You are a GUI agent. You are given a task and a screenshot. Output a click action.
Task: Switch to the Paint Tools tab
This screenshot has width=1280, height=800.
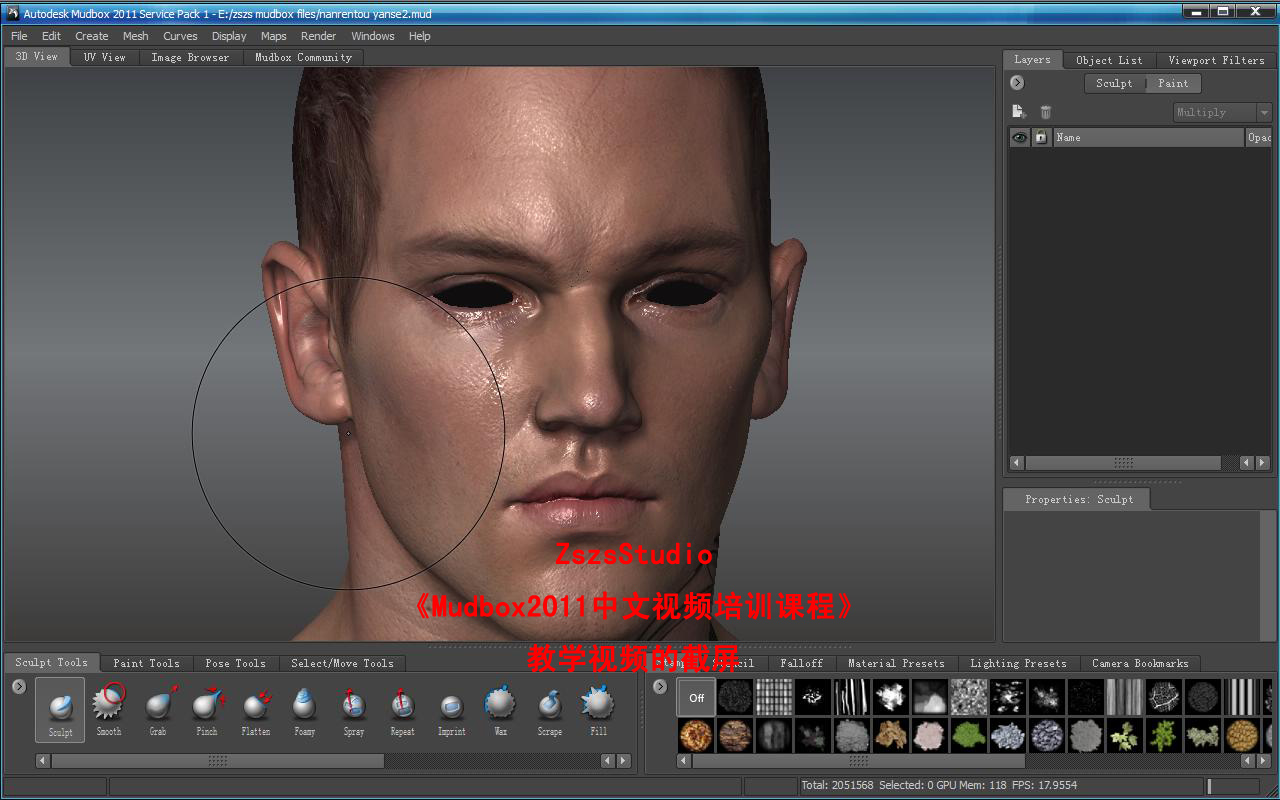[x=147, y=663]
